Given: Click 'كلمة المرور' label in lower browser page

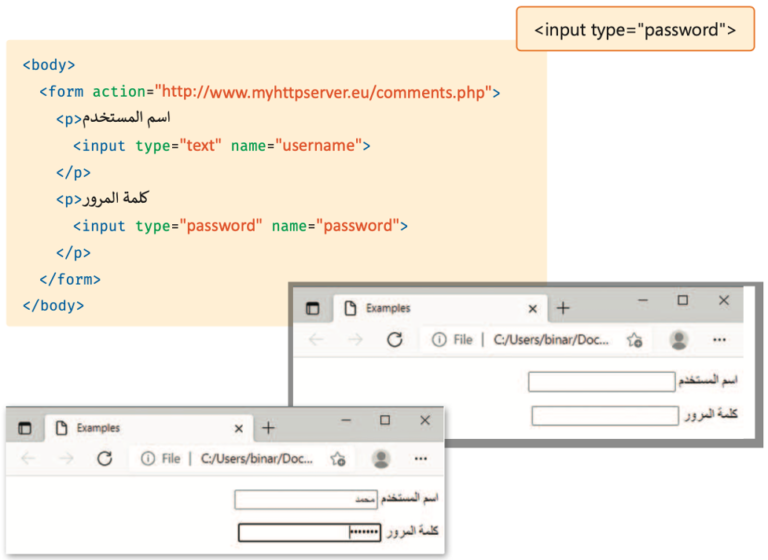Looking at the screenshot, I should (412, 531).
